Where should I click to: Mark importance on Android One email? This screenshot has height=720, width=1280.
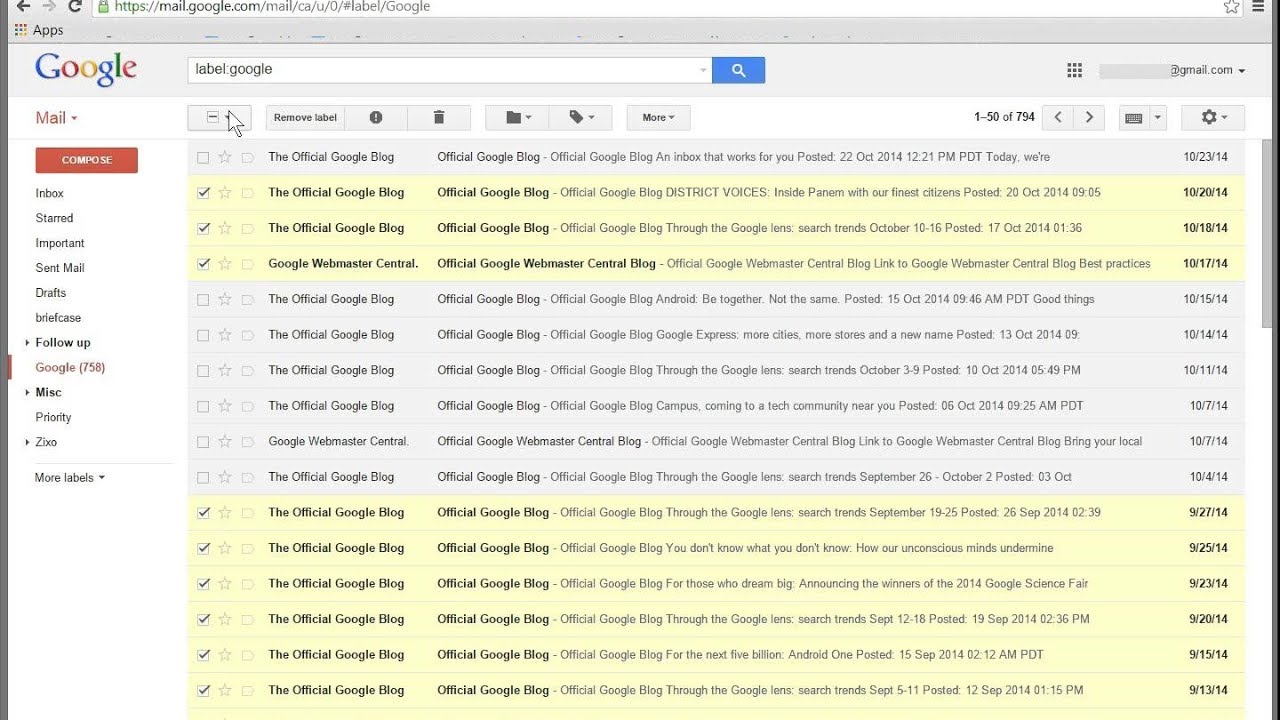tap(248, 655)
